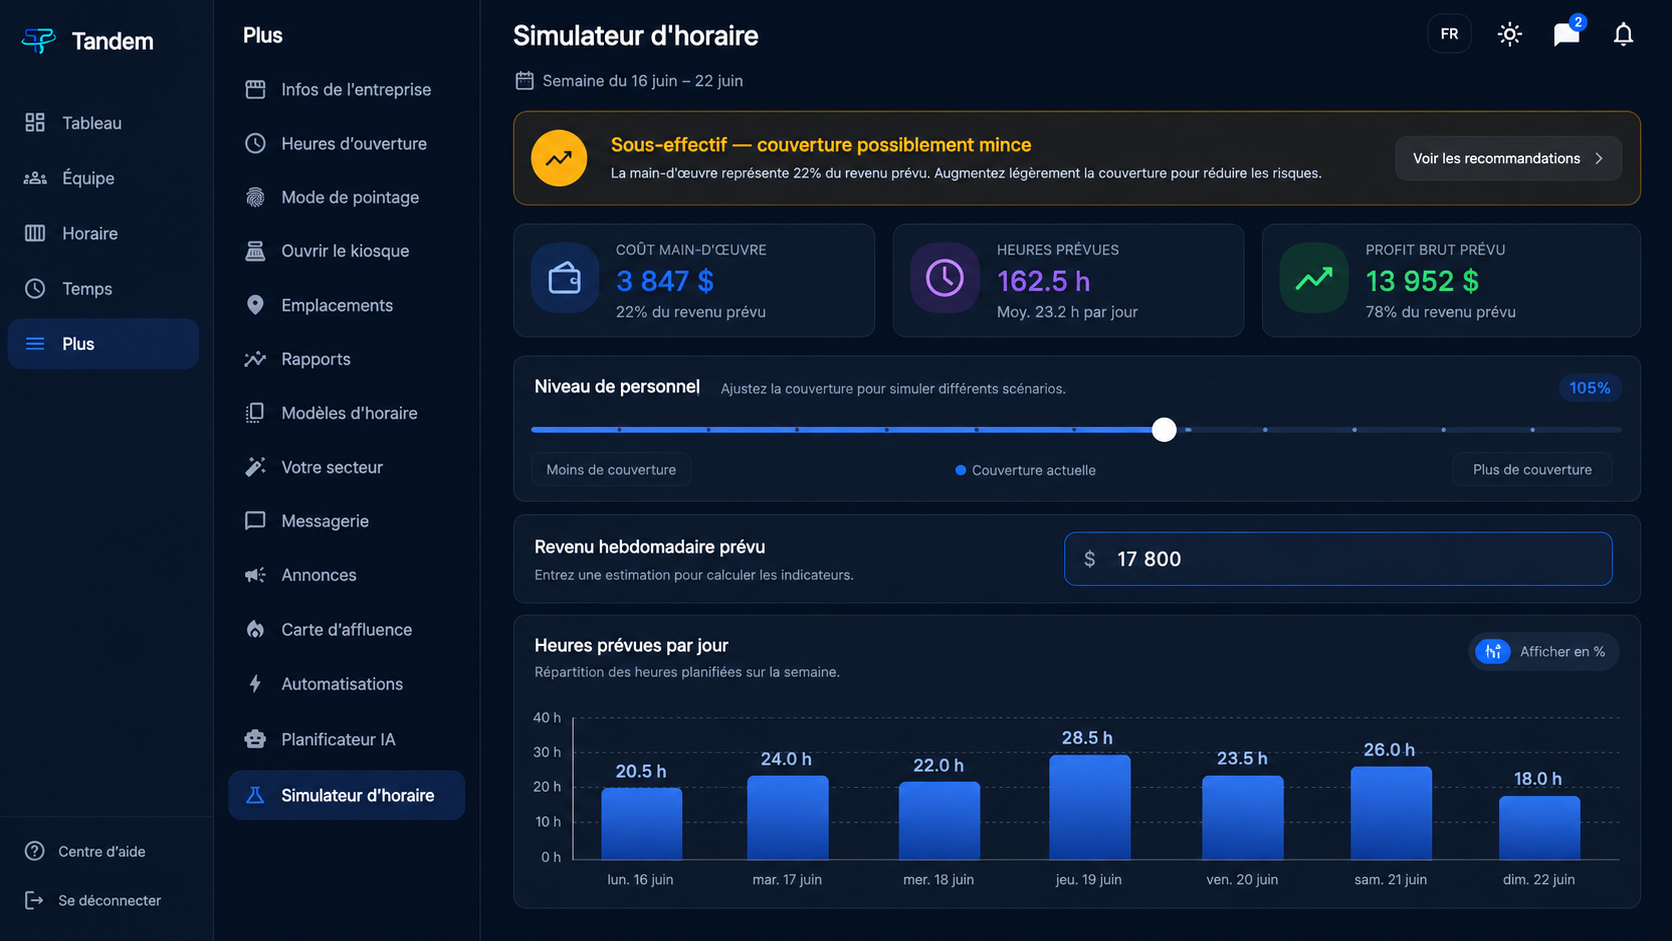Click the Annonces megaphone icon

click(255, 575)
